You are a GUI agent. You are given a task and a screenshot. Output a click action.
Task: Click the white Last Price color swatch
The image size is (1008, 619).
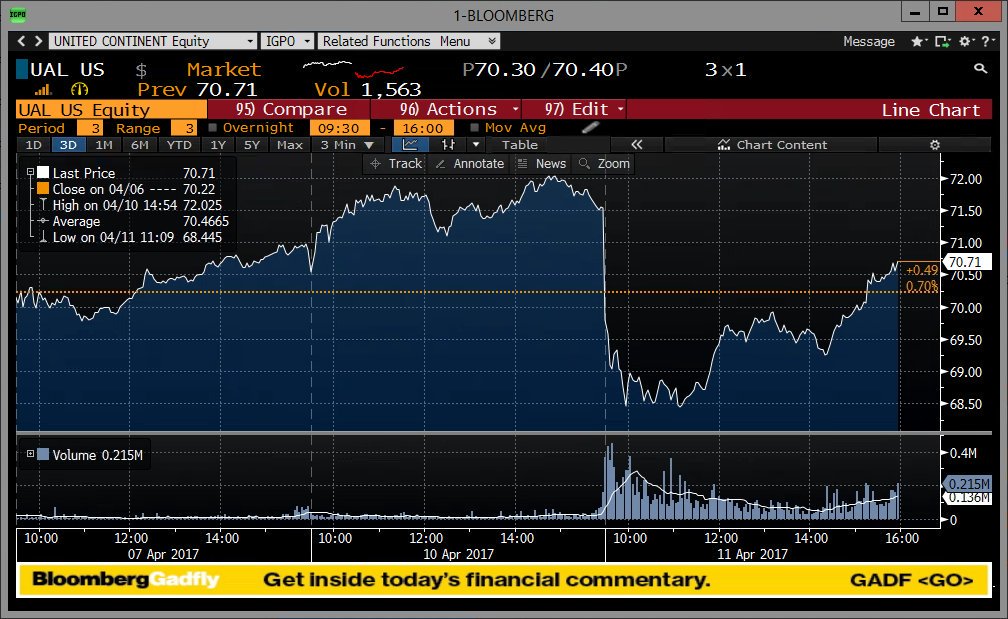click(43, 172)
